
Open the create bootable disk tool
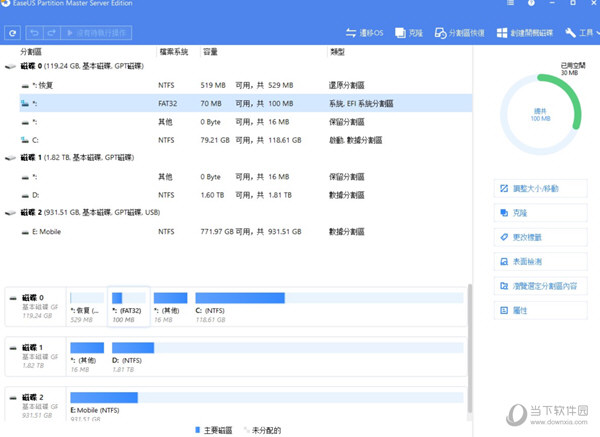[525, 33]
